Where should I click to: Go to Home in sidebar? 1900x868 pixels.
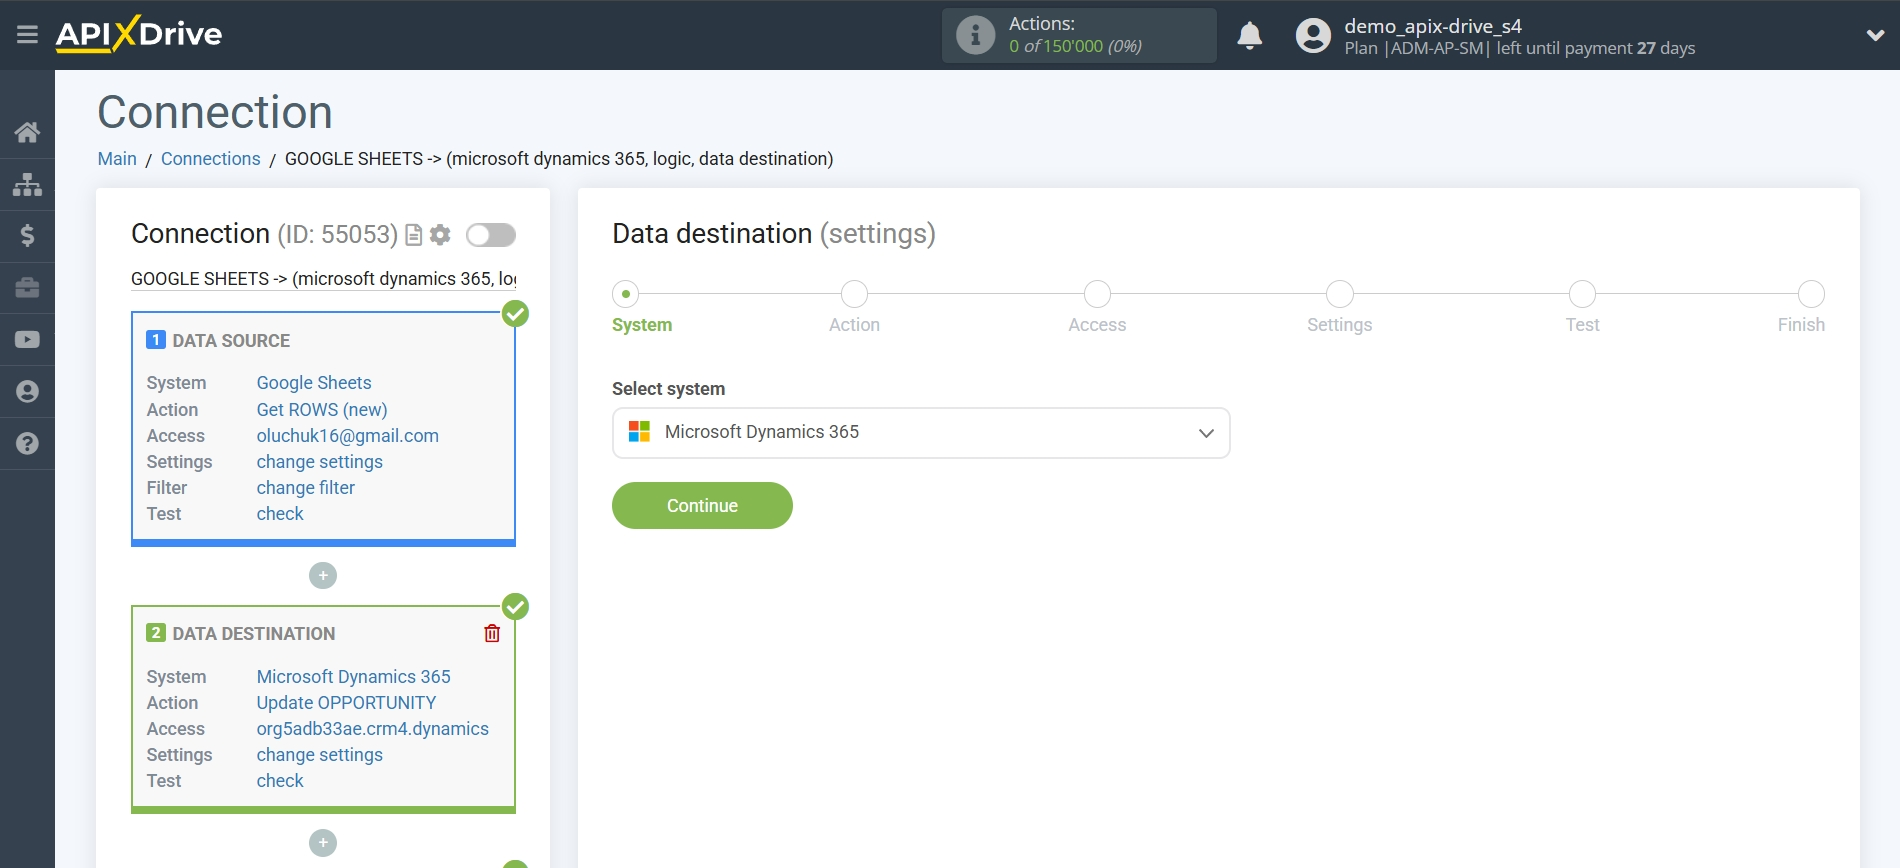coord(27,132)
